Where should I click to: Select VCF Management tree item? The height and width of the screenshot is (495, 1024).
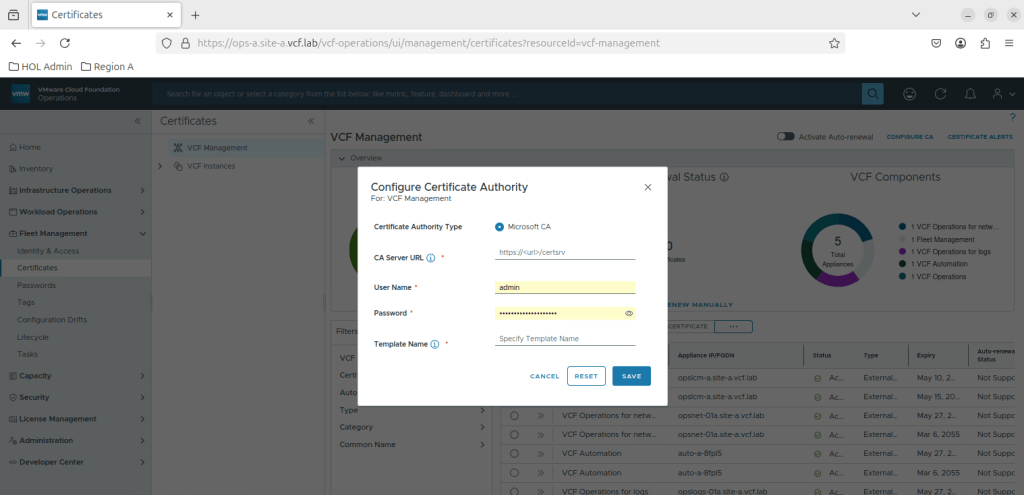(x=217, y=148)
